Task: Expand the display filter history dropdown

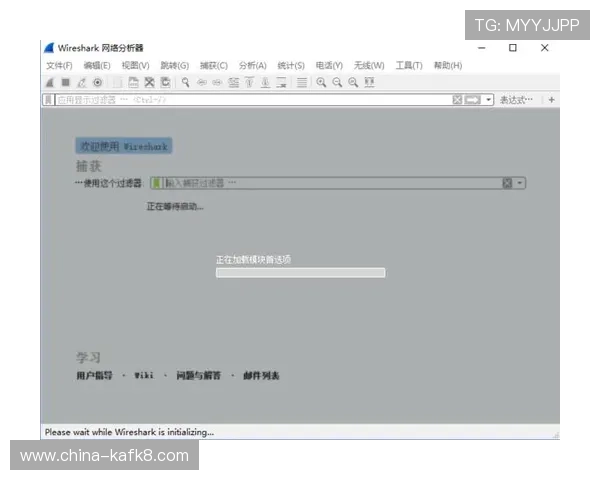Action: tap(489, 100)
